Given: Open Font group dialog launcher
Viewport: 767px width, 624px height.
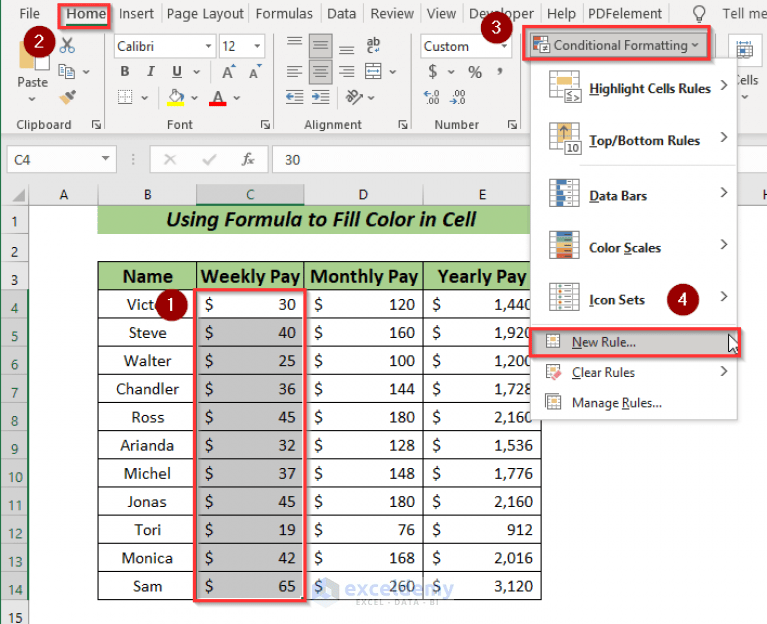Looking at the screenshot, I should pyautogui.click(x=266, y=125).
